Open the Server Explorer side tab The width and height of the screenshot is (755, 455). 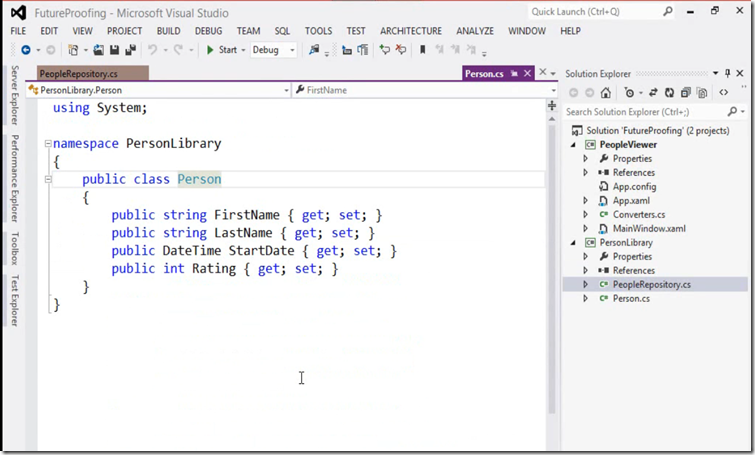pos(15,95)
